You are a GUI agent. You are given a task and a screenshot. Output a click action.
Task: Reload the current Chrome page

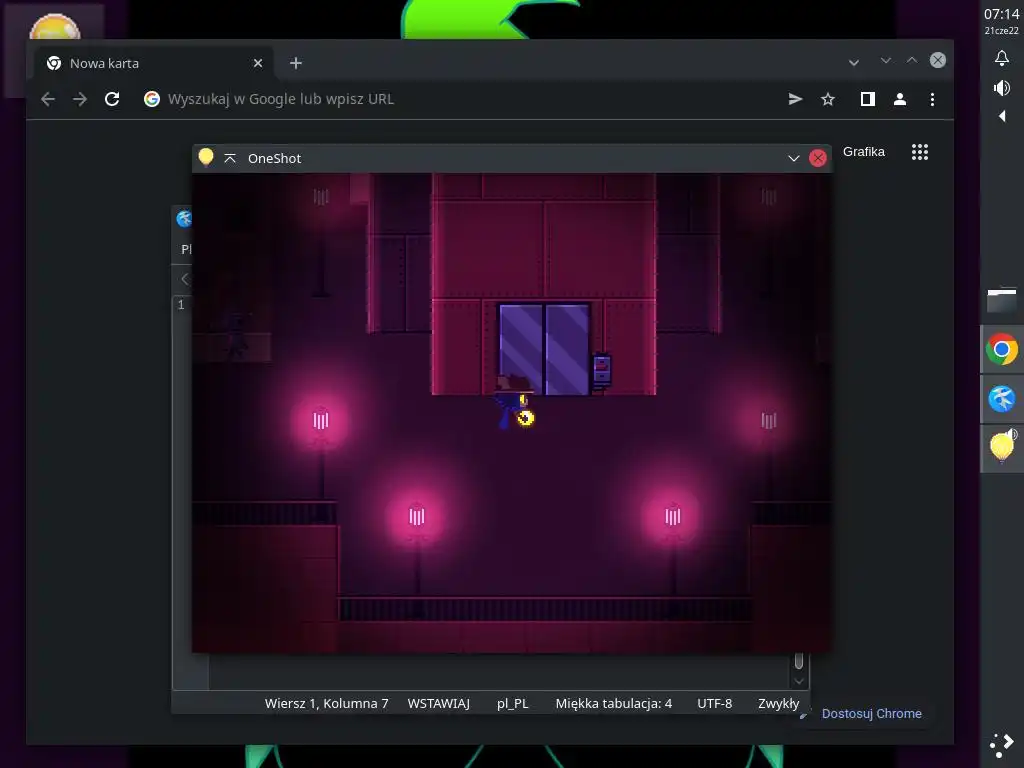tap(112, 99)
